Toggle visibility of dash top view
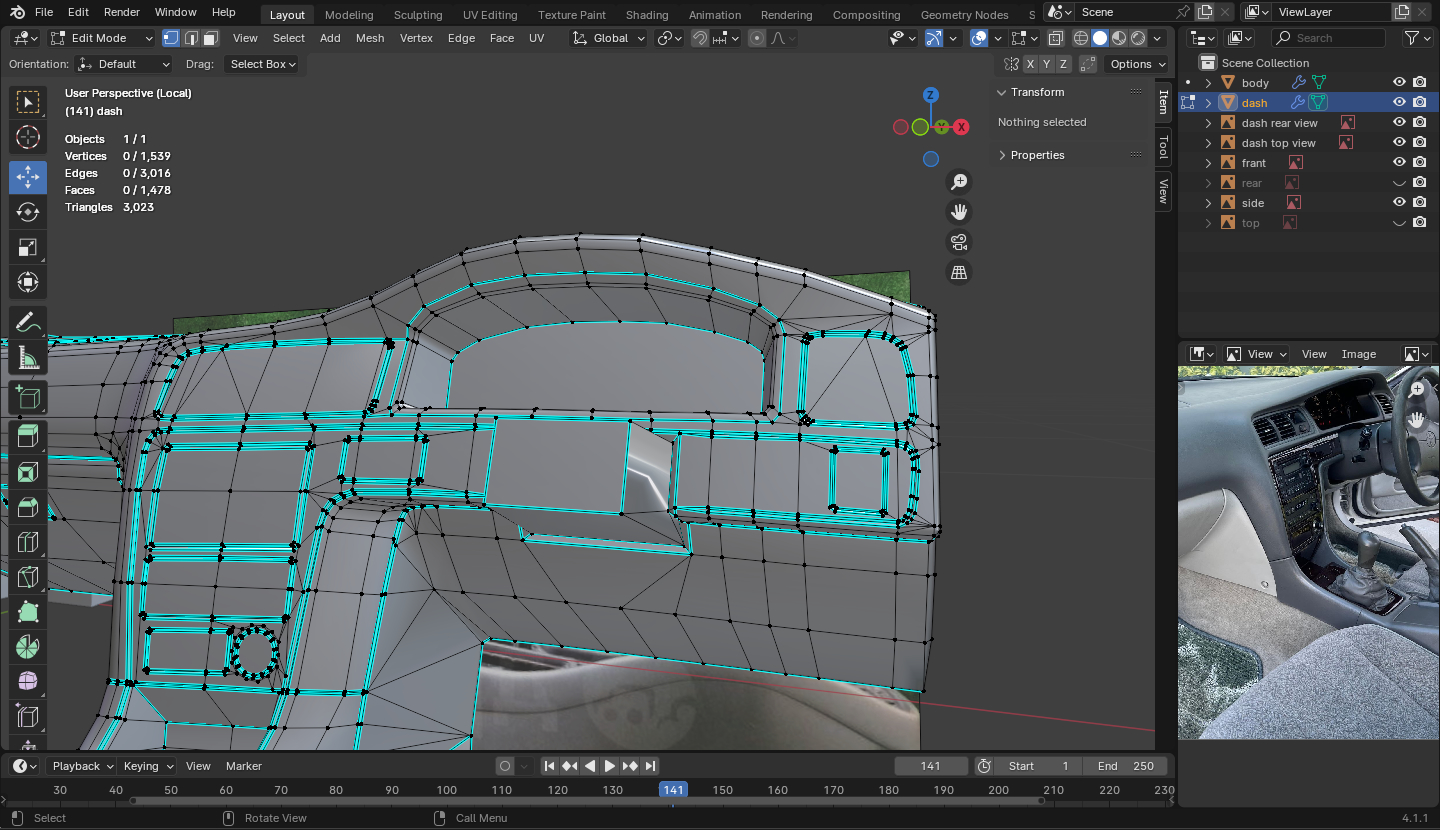 [x=1399, y=142]
